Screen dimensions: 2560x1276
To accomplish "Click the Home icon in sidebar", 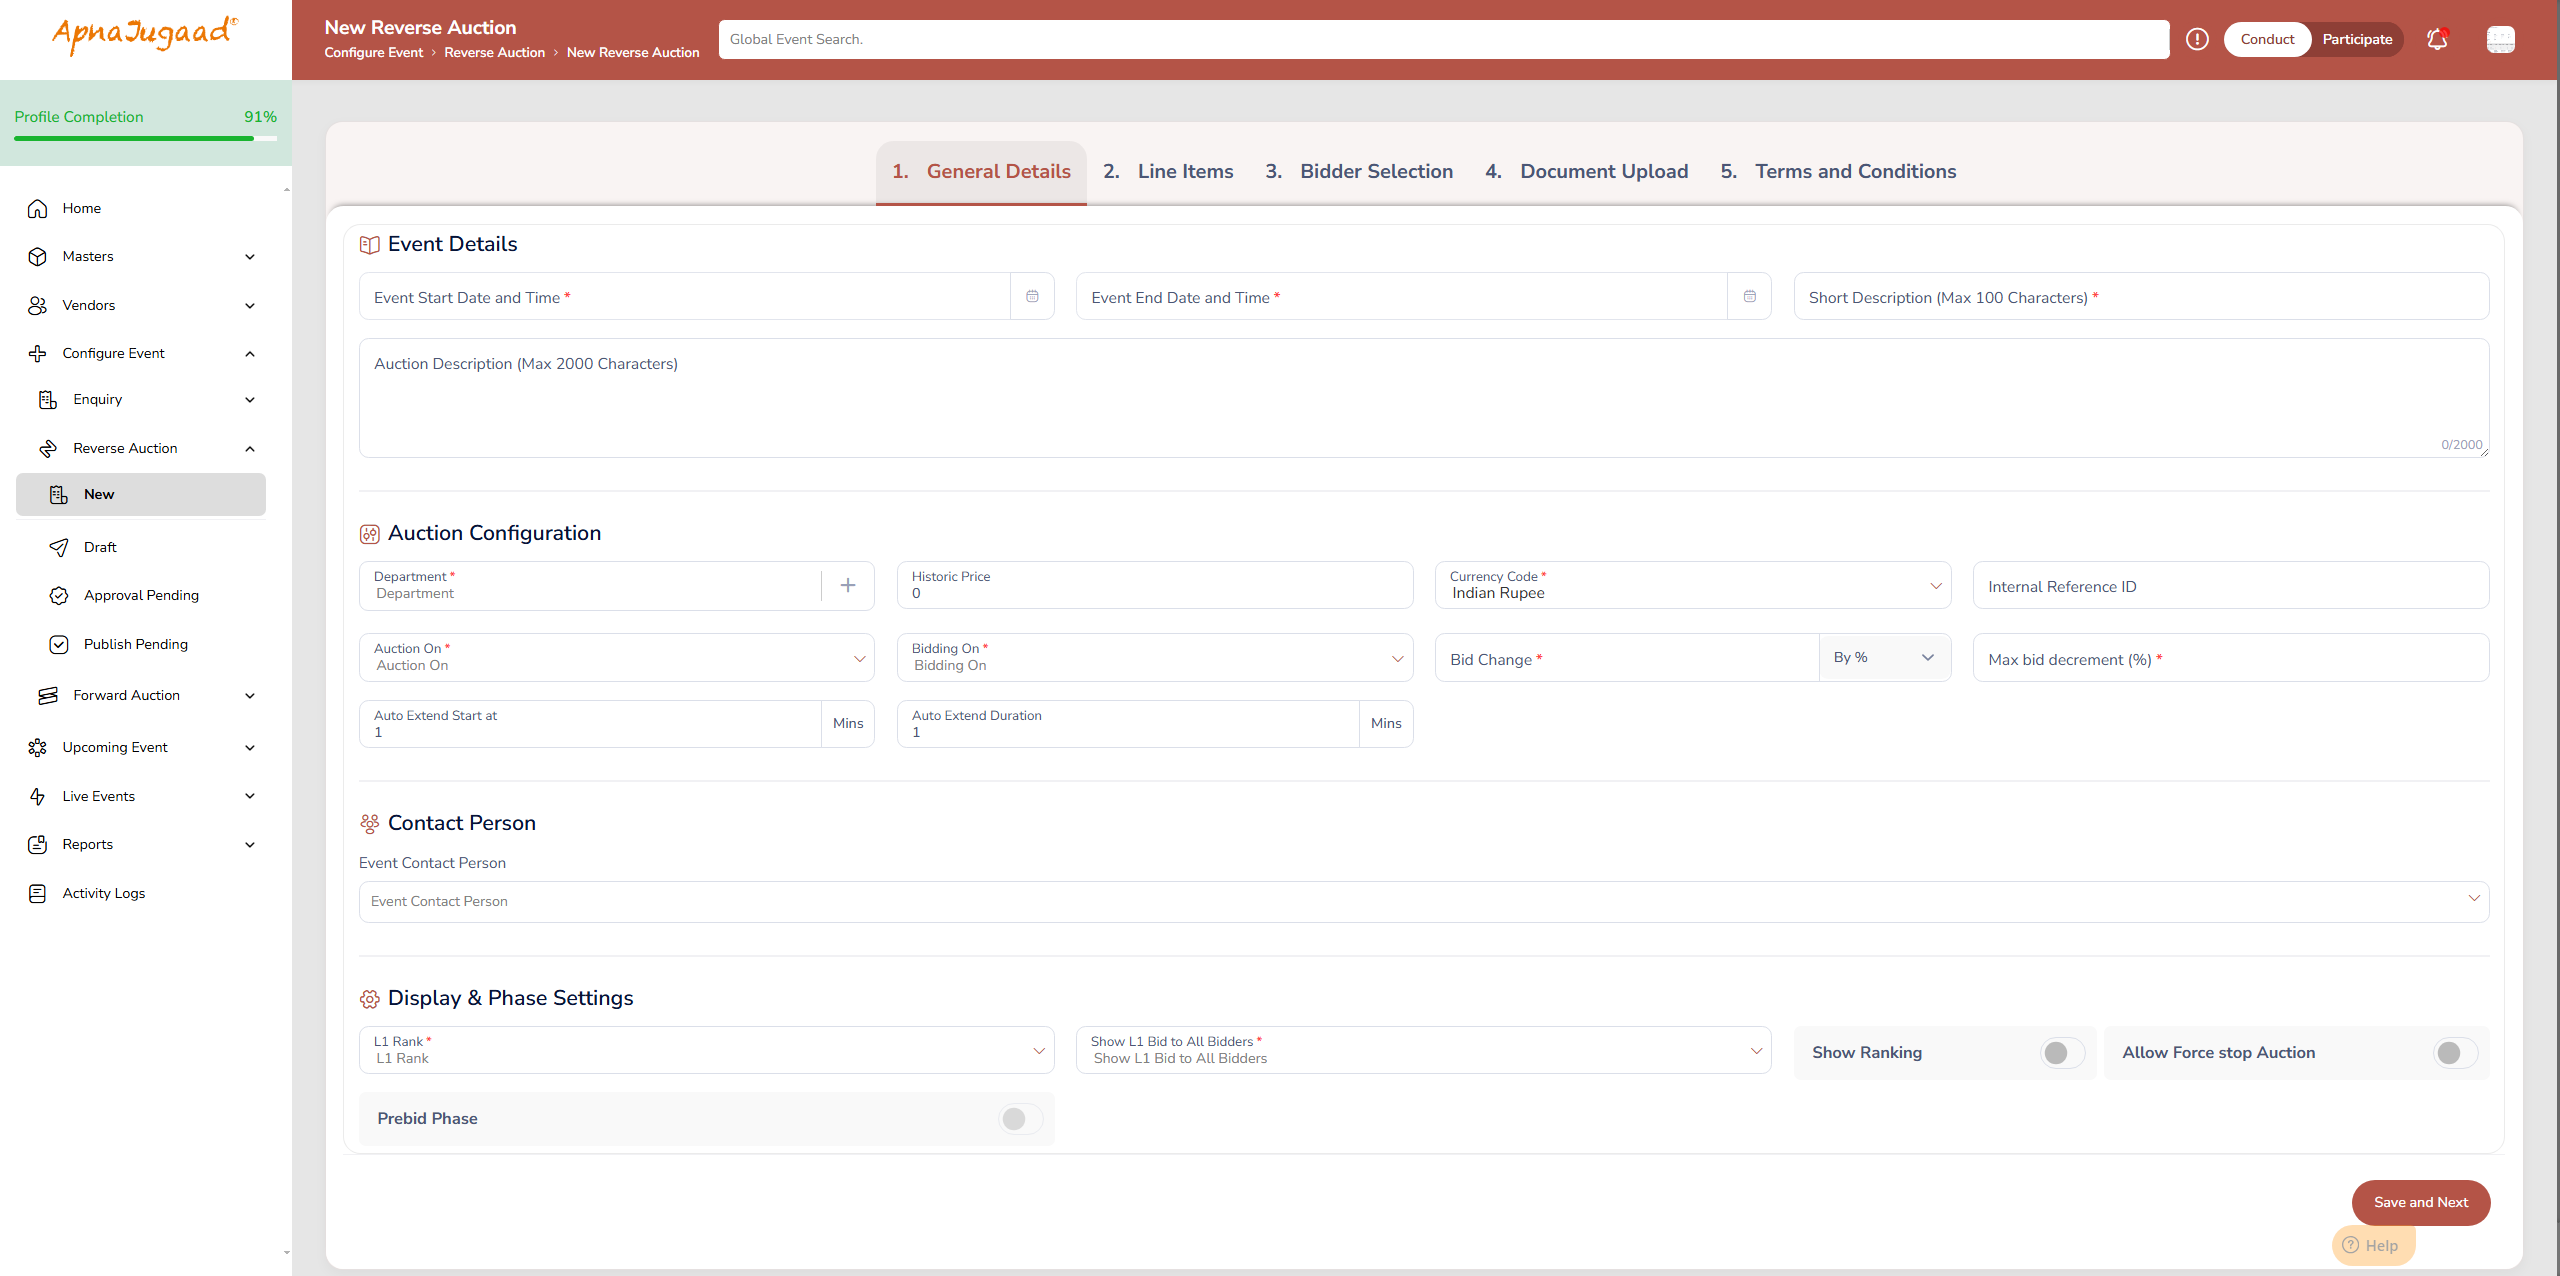I will 38,208.
